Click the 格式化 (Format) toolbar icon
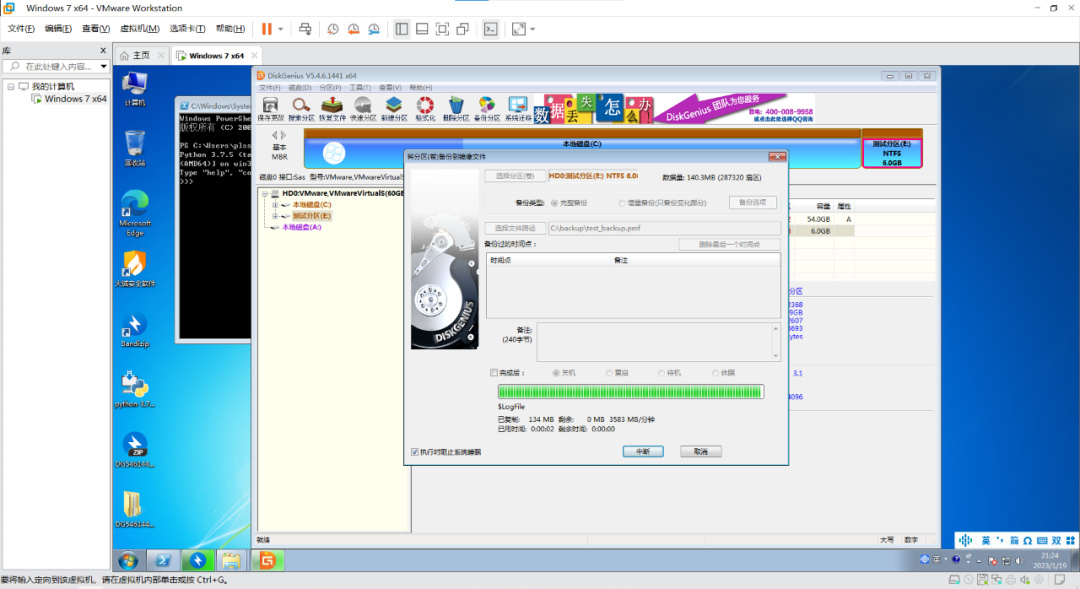The height and width of the screenshot is (589, 1080). click(x=425, y=109)
